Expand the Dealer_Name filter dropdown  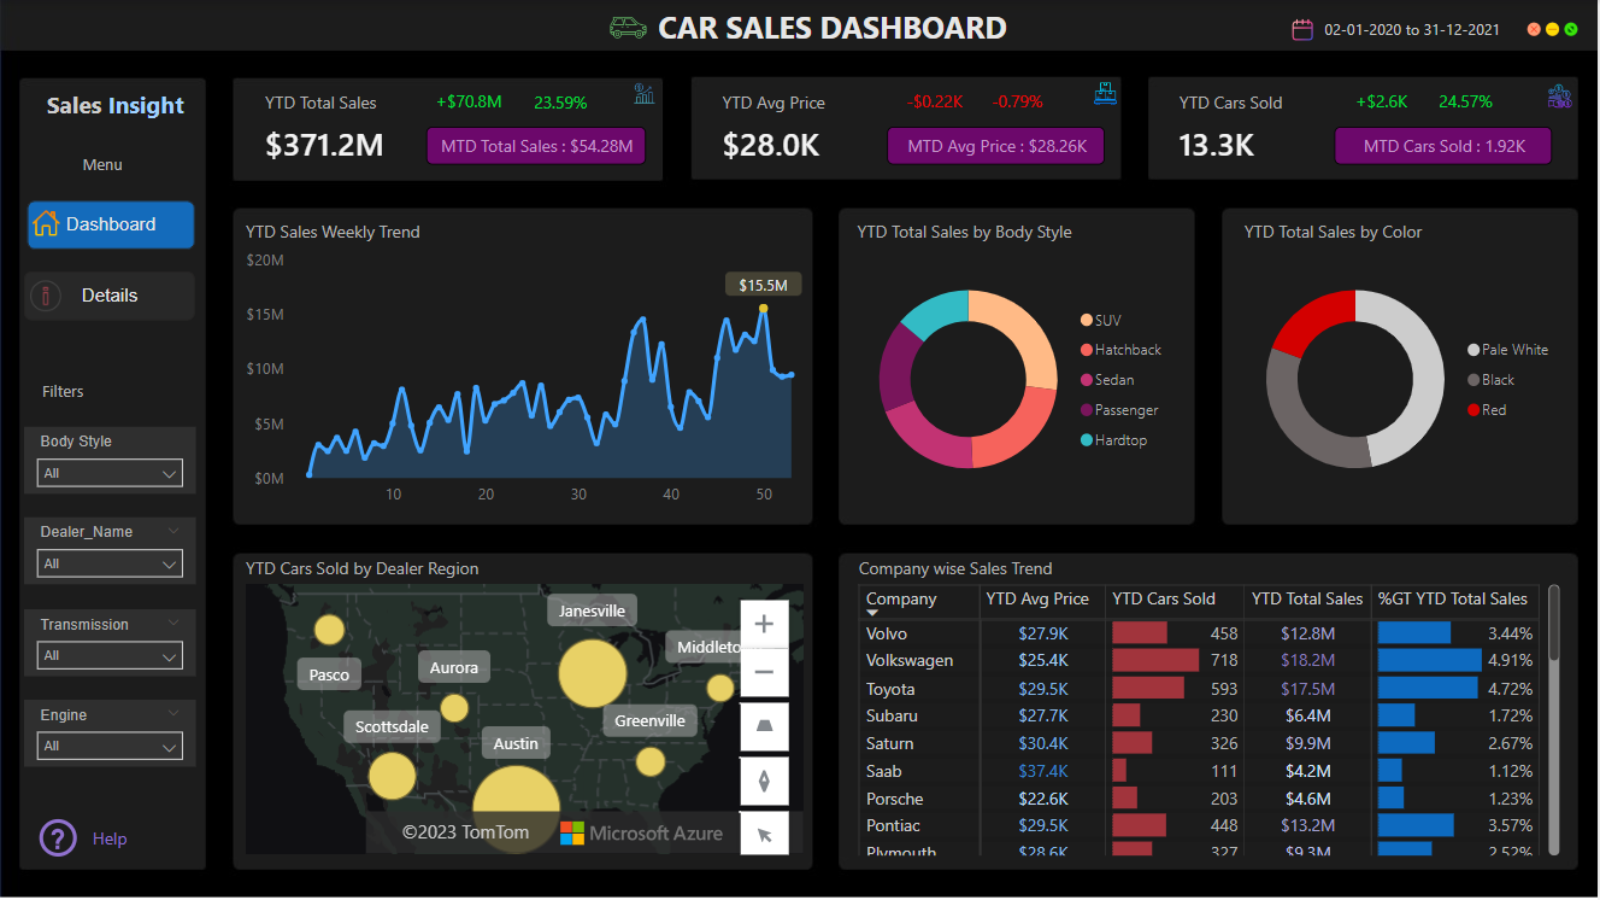pos(110,564)
